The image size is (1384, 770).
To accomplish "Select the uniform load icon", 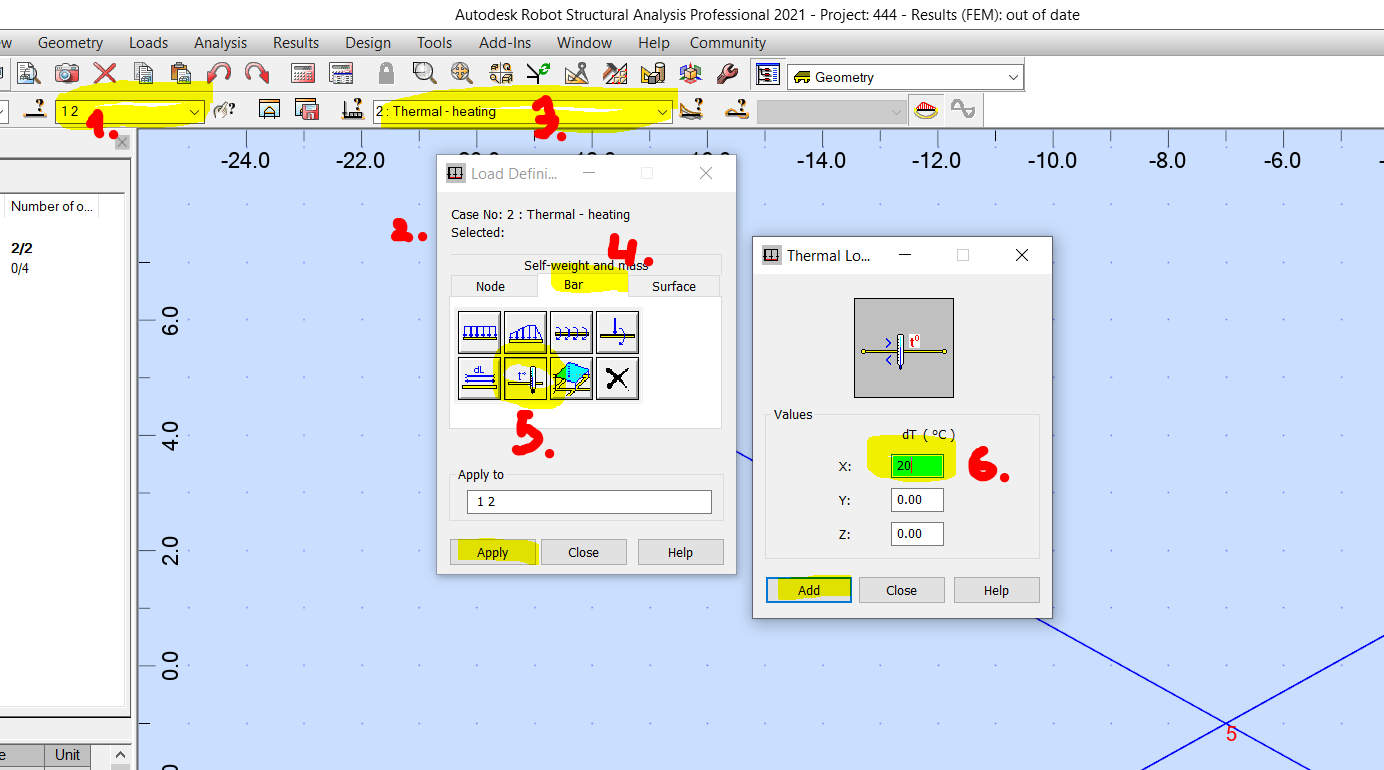I will 479,332.
